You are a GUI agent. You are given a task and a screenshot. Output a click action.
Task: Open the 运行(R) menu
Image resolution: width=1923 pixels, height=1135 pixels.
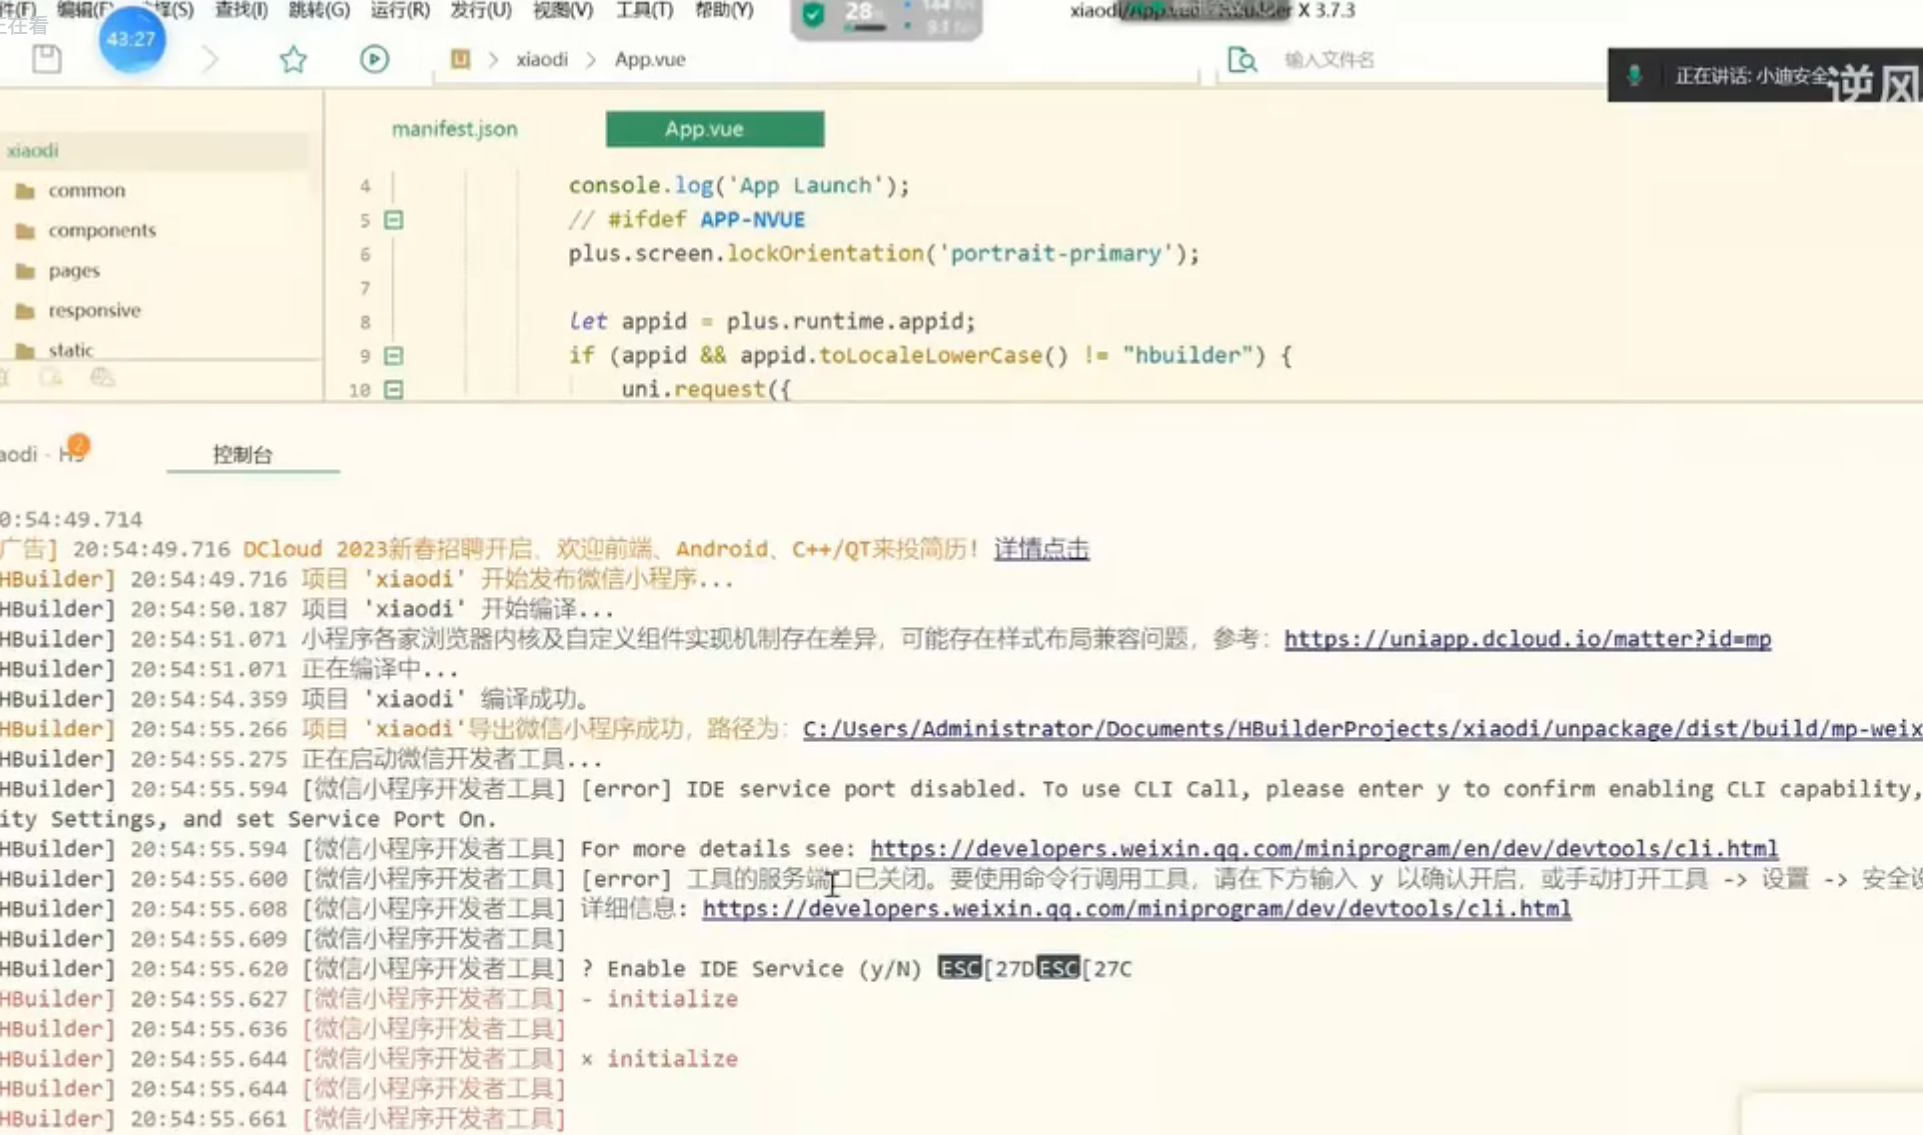pos(399,10)
